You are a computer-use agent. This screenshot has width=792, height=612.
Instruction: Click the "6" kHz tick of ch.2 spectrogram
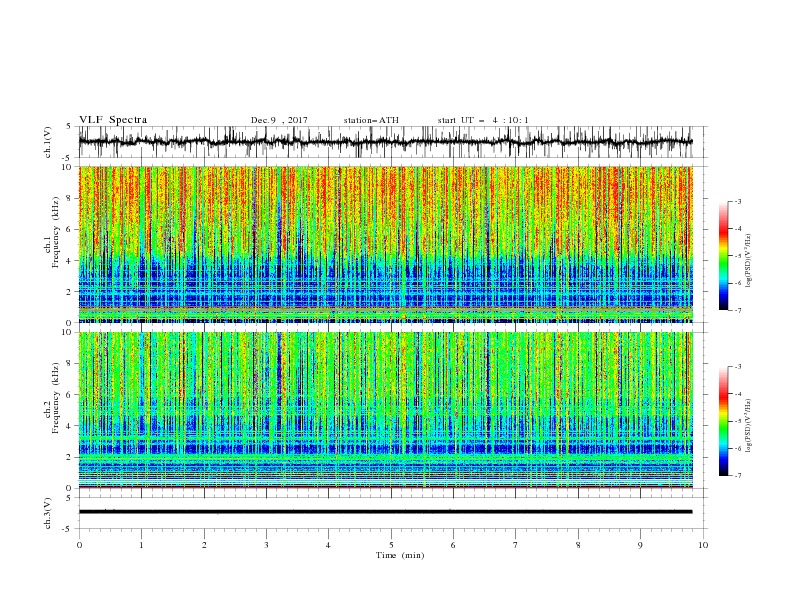coord(70,395)
